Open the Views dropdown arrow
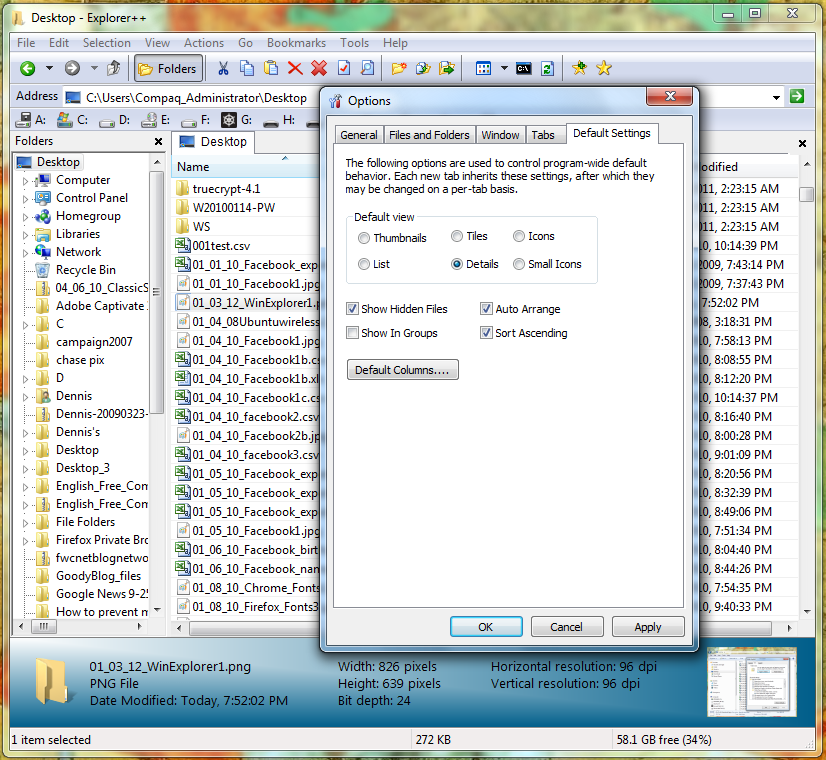Screen dimensions: 826x760 click(504, 68)
